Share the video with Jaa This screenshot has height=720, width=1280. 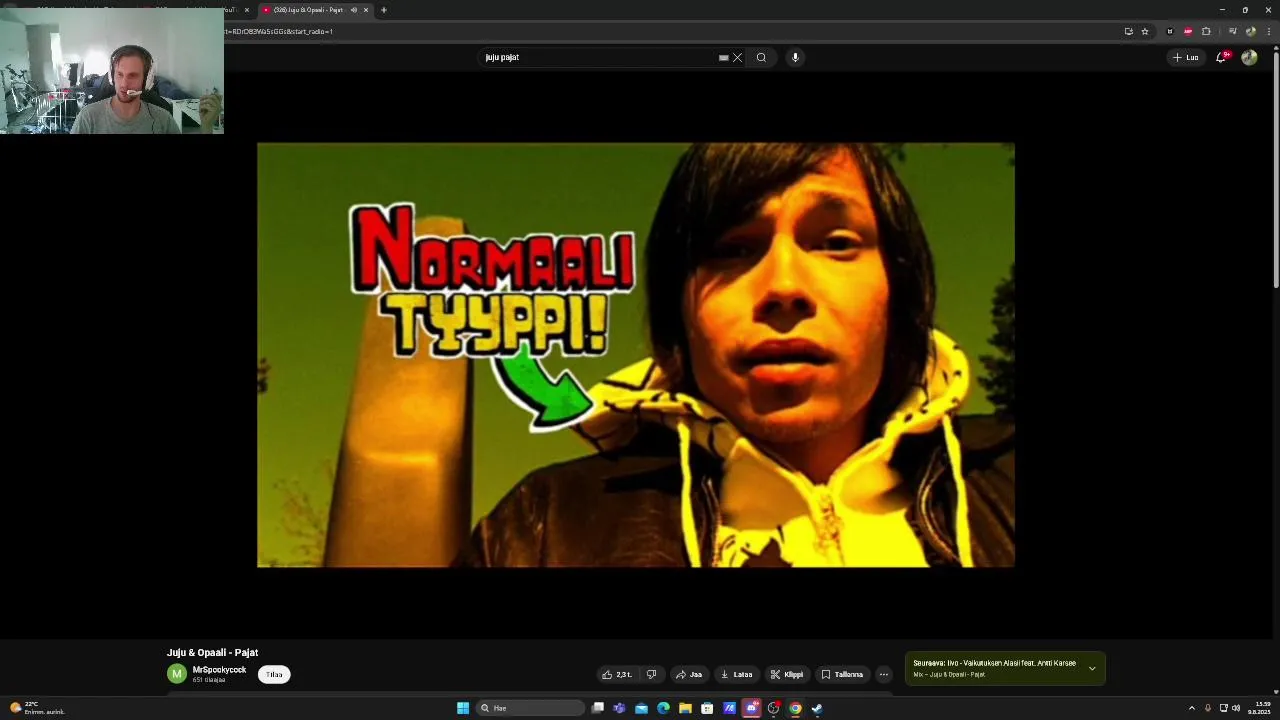[689, 674]
